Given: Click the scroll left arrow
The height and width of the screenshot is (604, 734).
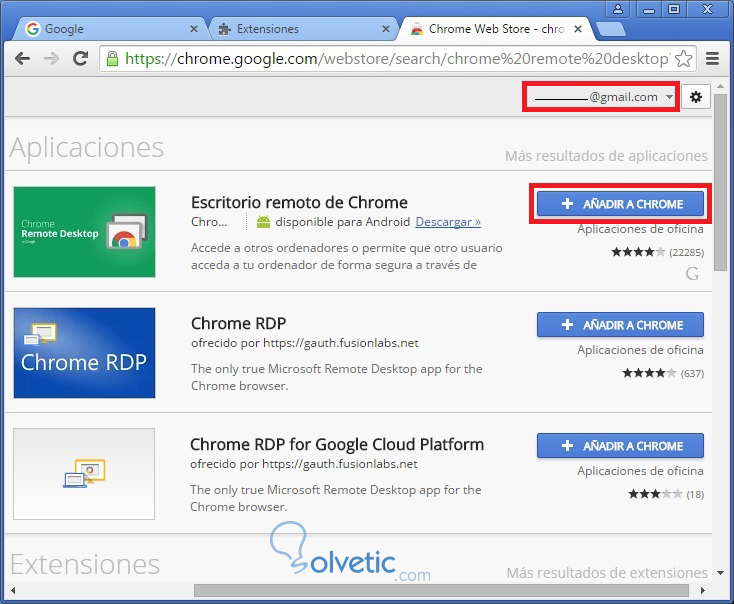Looking at the screenshot, I should point(13,590).
